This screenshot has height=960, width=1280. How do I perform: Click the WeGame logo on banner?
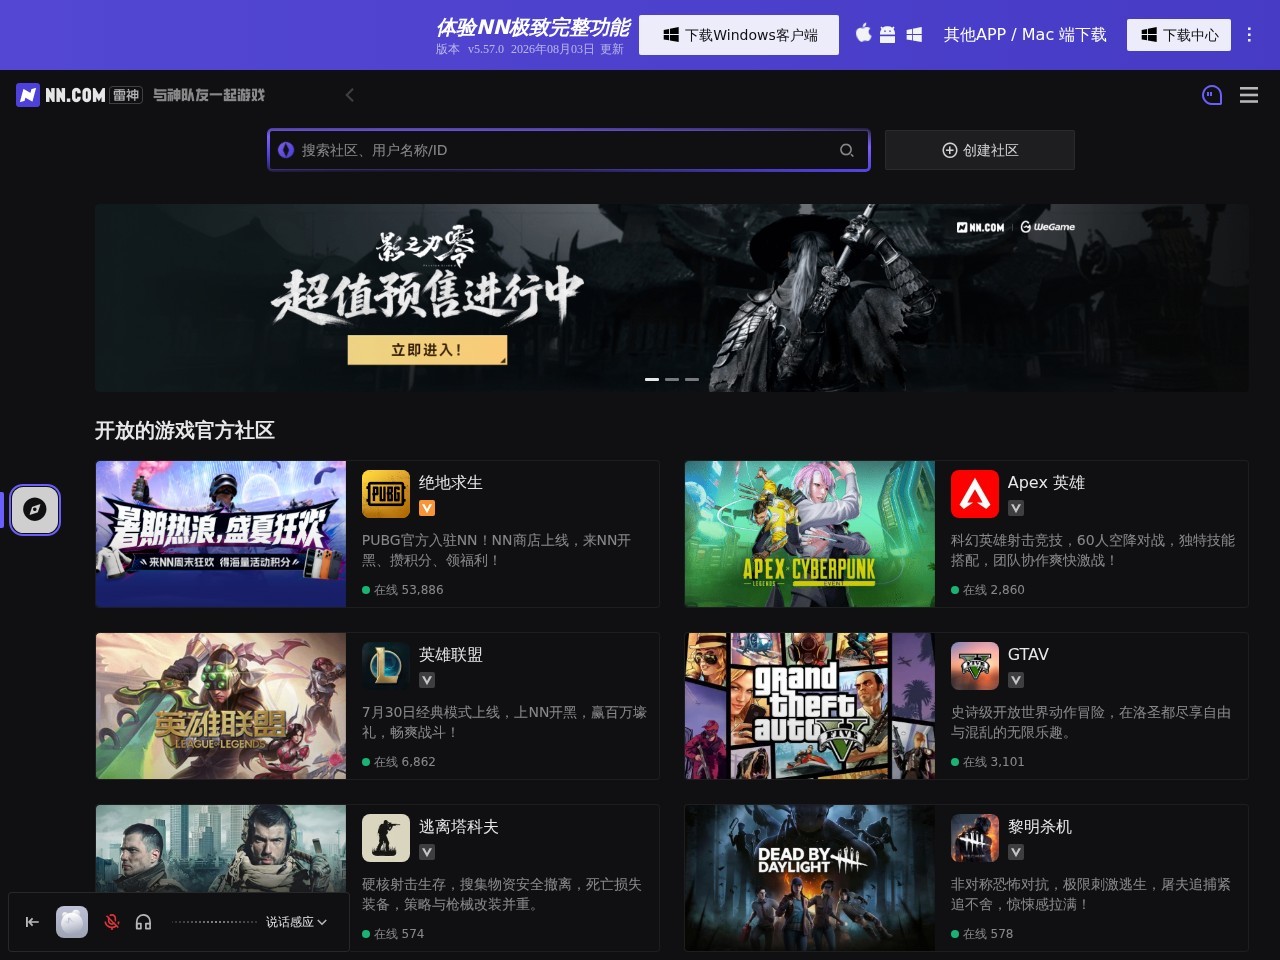[x=1048, y=227]
